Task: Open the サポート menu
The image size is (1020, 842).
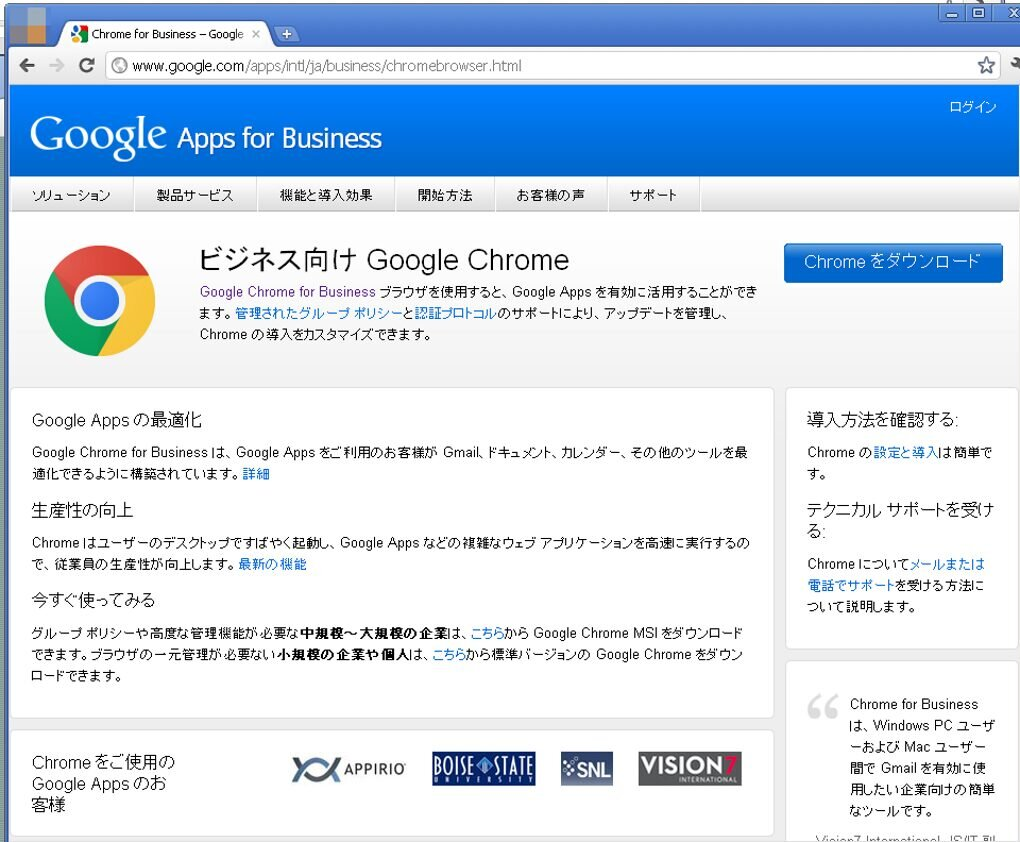Action: (654, 195)
